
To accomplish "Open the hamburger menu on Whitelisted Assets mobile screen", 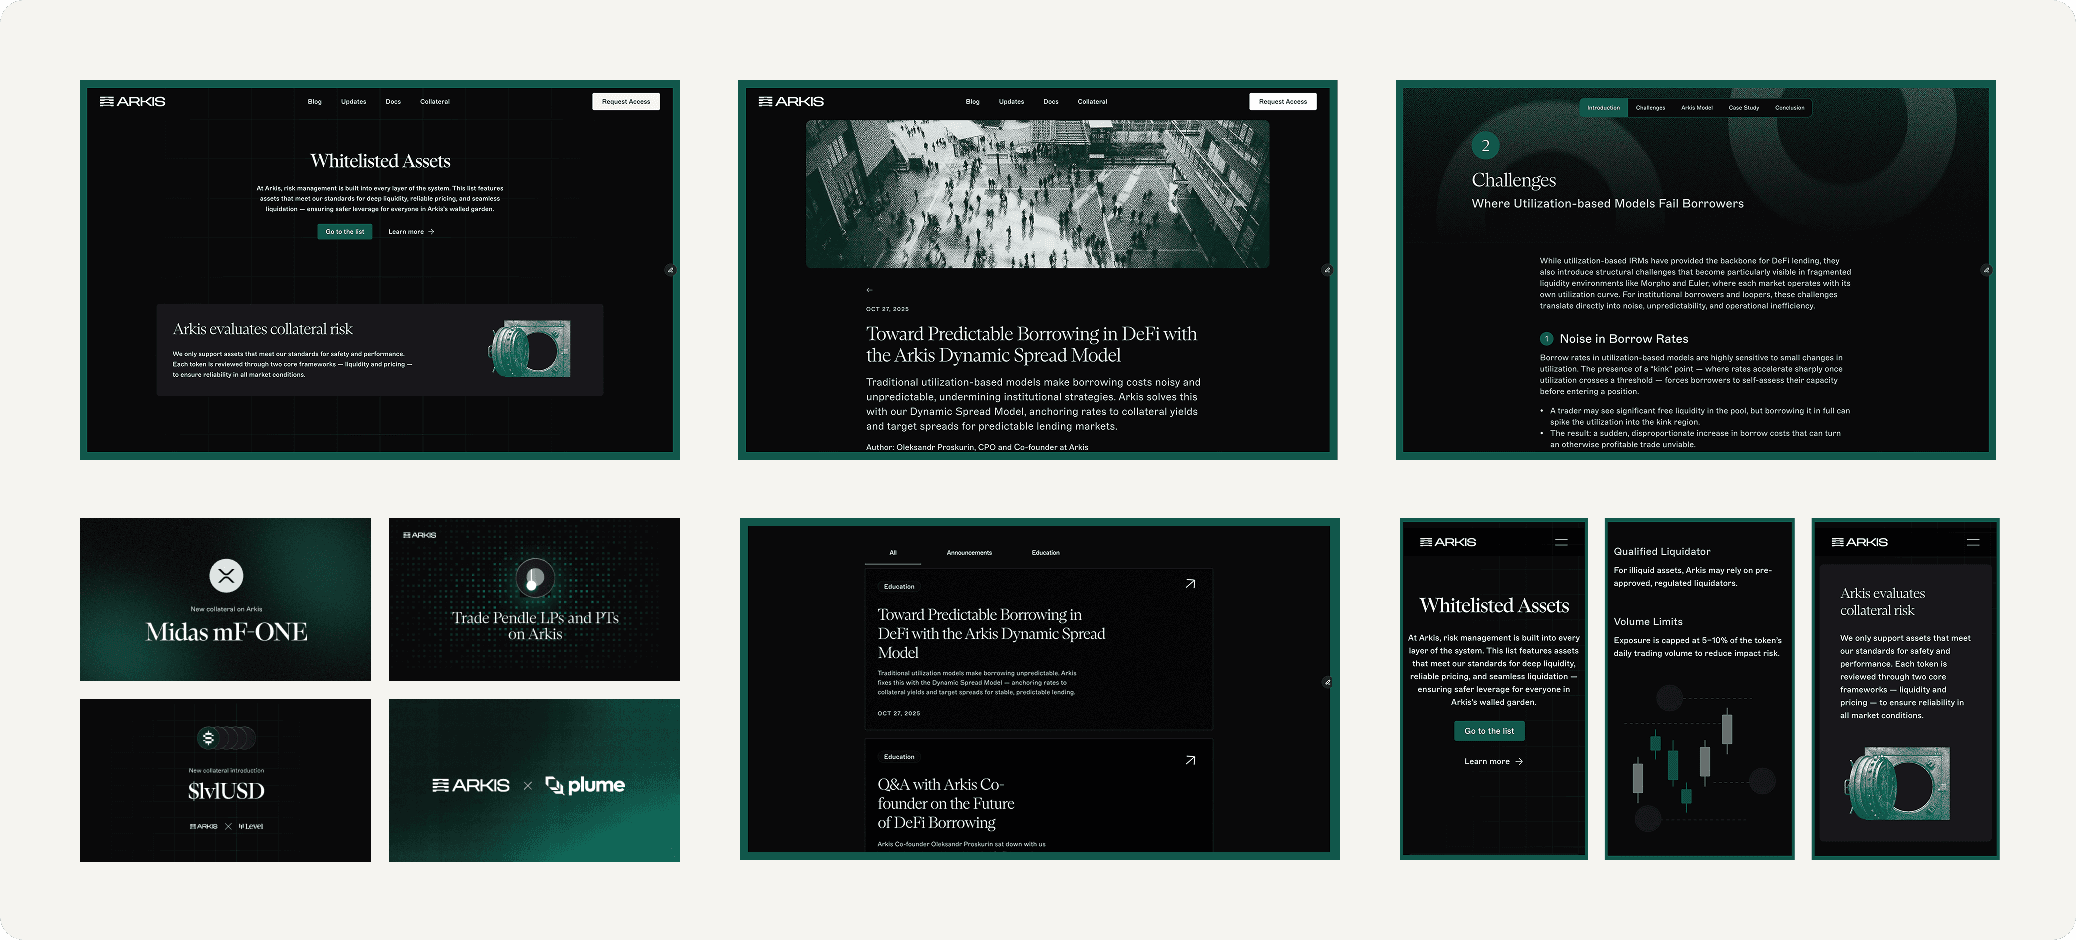I will coord(1561,542).
